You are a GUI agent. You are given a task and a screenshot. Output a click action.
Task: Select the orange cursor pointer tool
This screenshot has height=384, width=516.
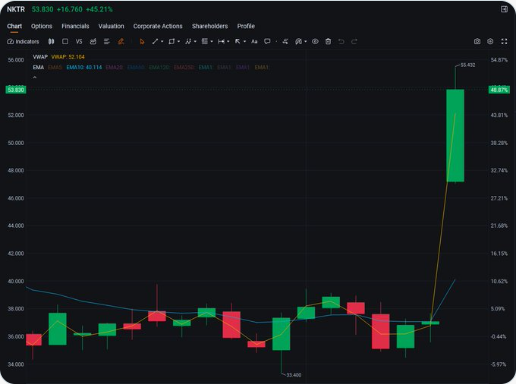[142, 41]
